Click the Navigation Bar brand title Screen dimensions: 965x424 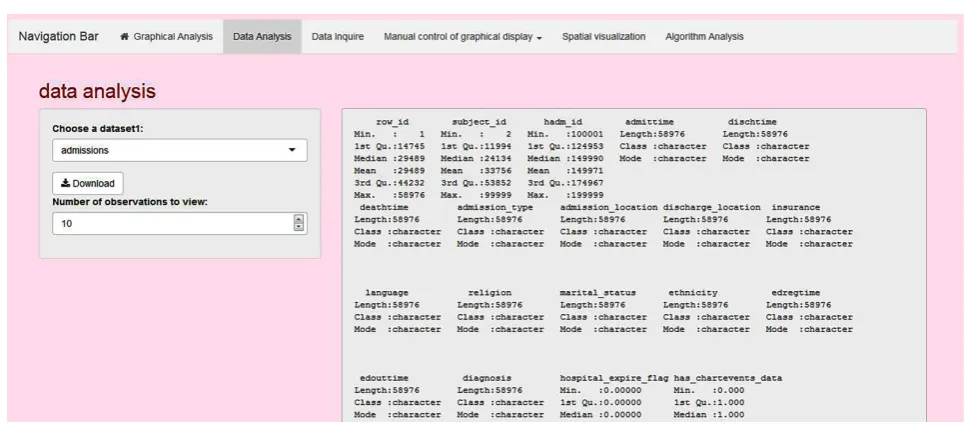(x=58, y=36)
